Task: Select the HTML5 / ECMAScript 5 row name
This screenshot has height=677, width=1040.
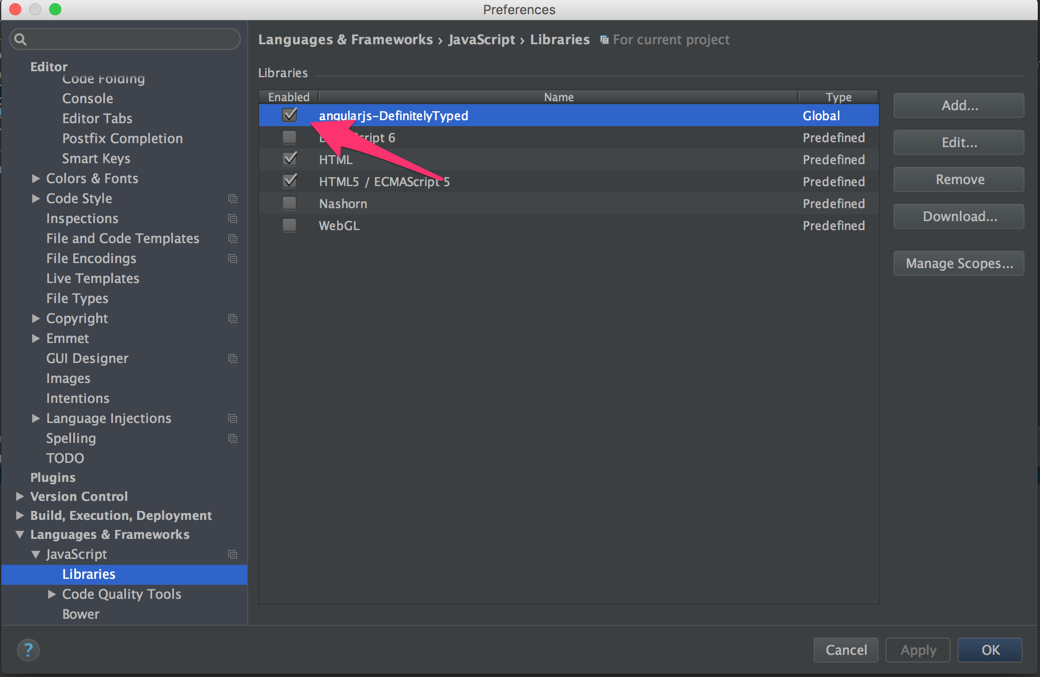Action: (384, 182)
